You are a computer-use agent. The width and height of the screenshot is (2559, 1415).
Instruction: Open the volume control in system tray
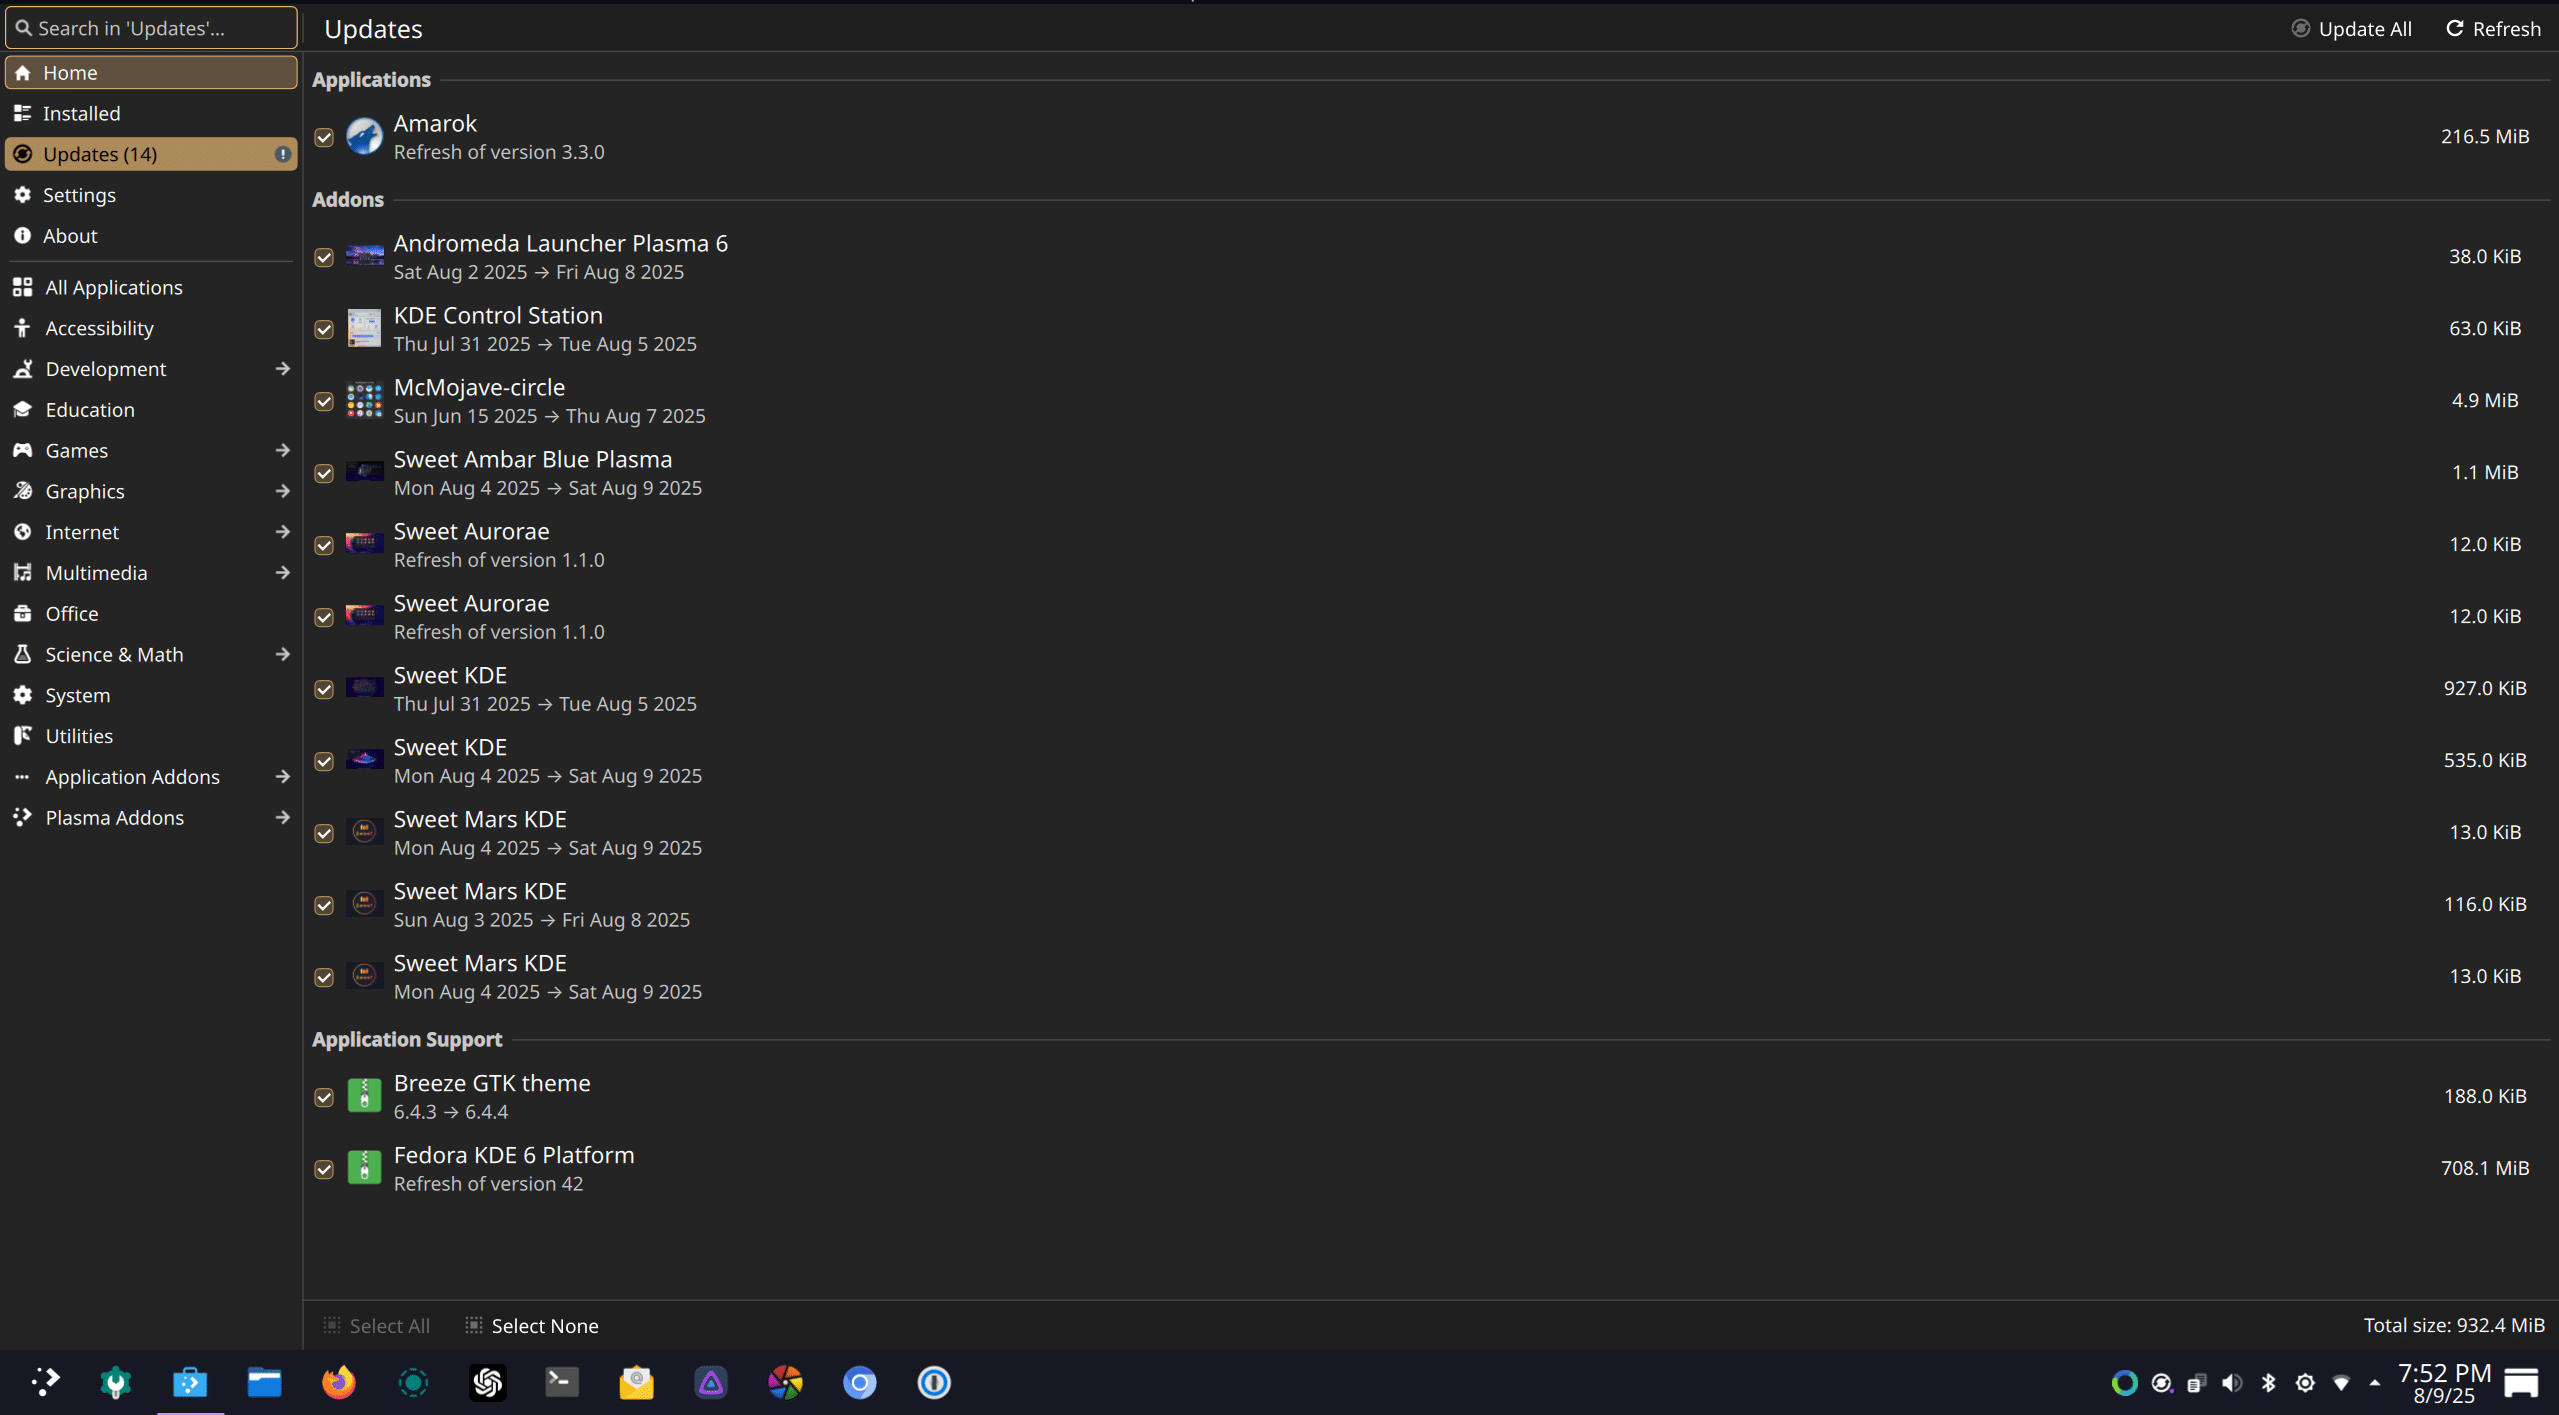tap(2231, 1382)
